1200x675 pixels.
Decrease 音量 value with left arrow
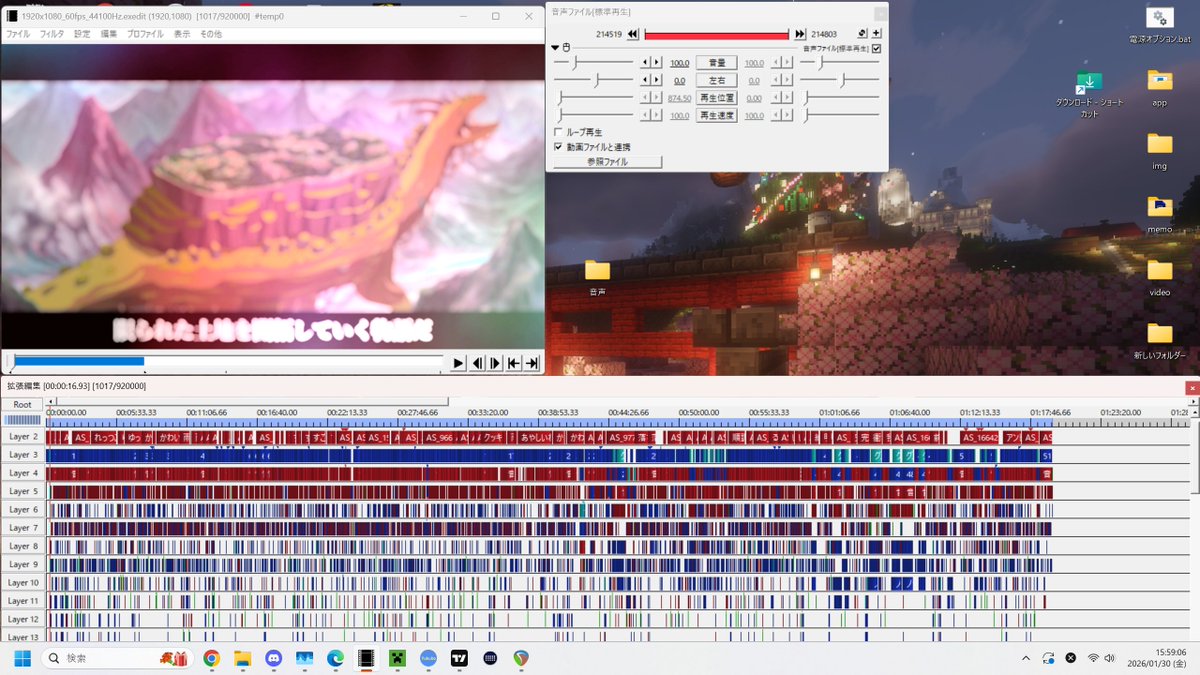coord(645,63)
